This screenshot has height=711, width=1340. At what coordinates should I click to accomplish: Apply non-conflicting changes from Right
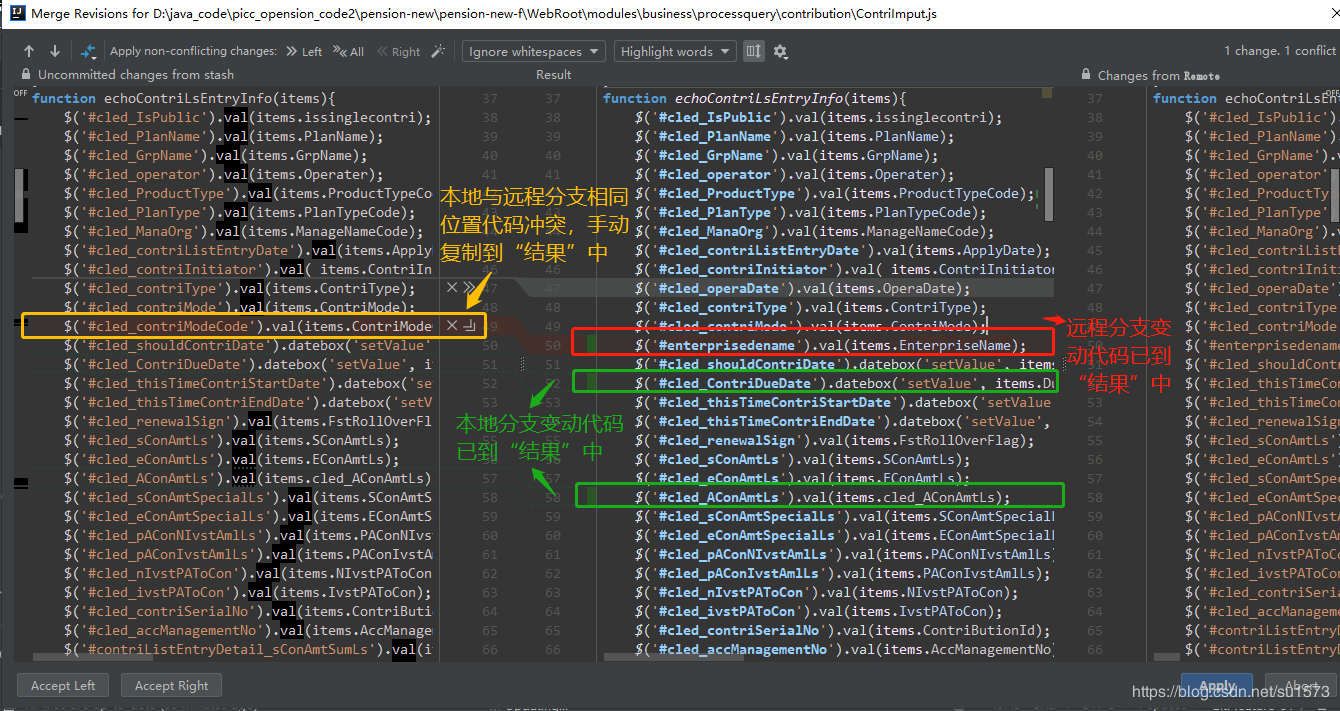[x=398, y=52]
